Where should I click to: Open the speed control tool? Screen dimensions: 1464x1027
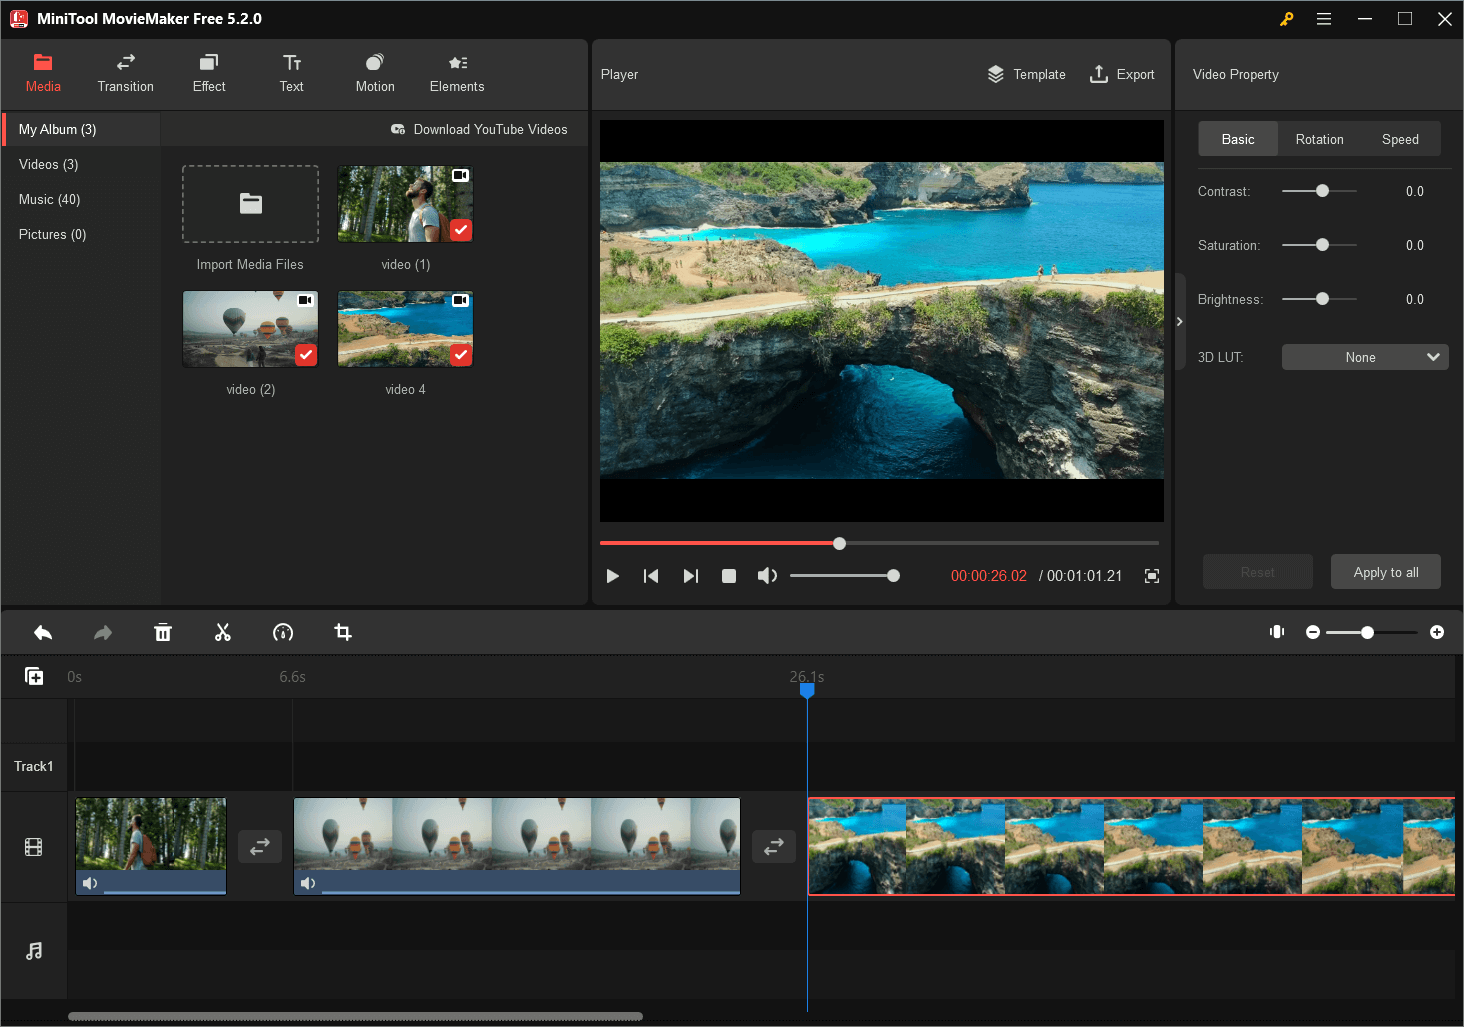point(283,632)
